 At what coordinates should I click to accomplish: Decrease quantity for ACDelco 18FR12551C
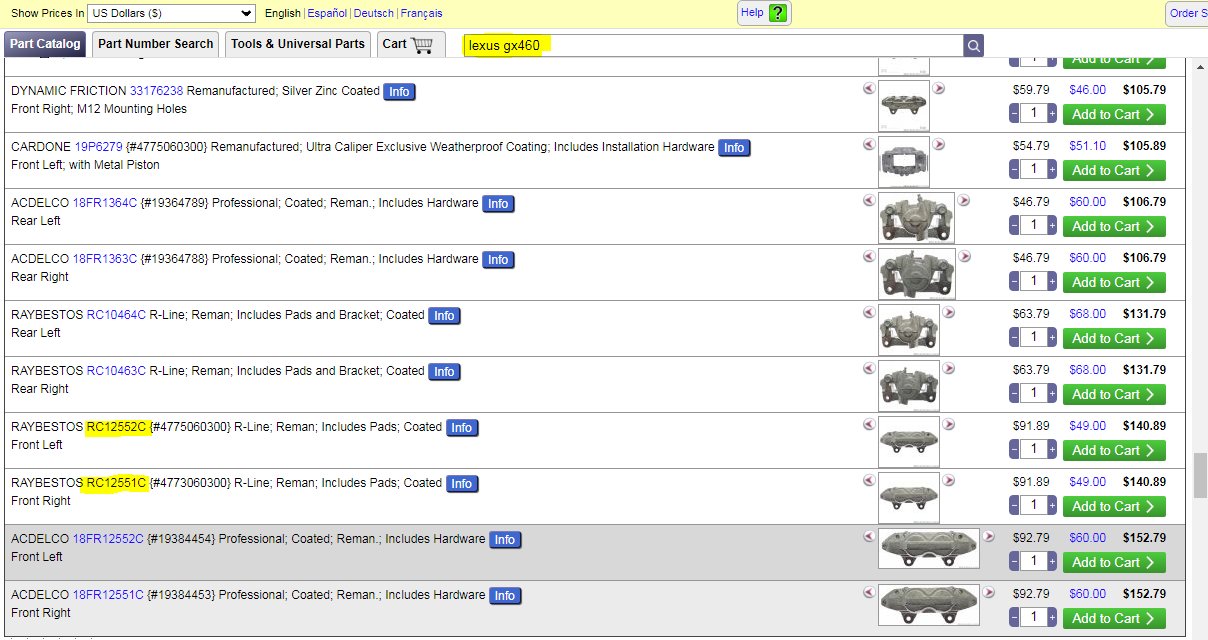point(1015,617)
